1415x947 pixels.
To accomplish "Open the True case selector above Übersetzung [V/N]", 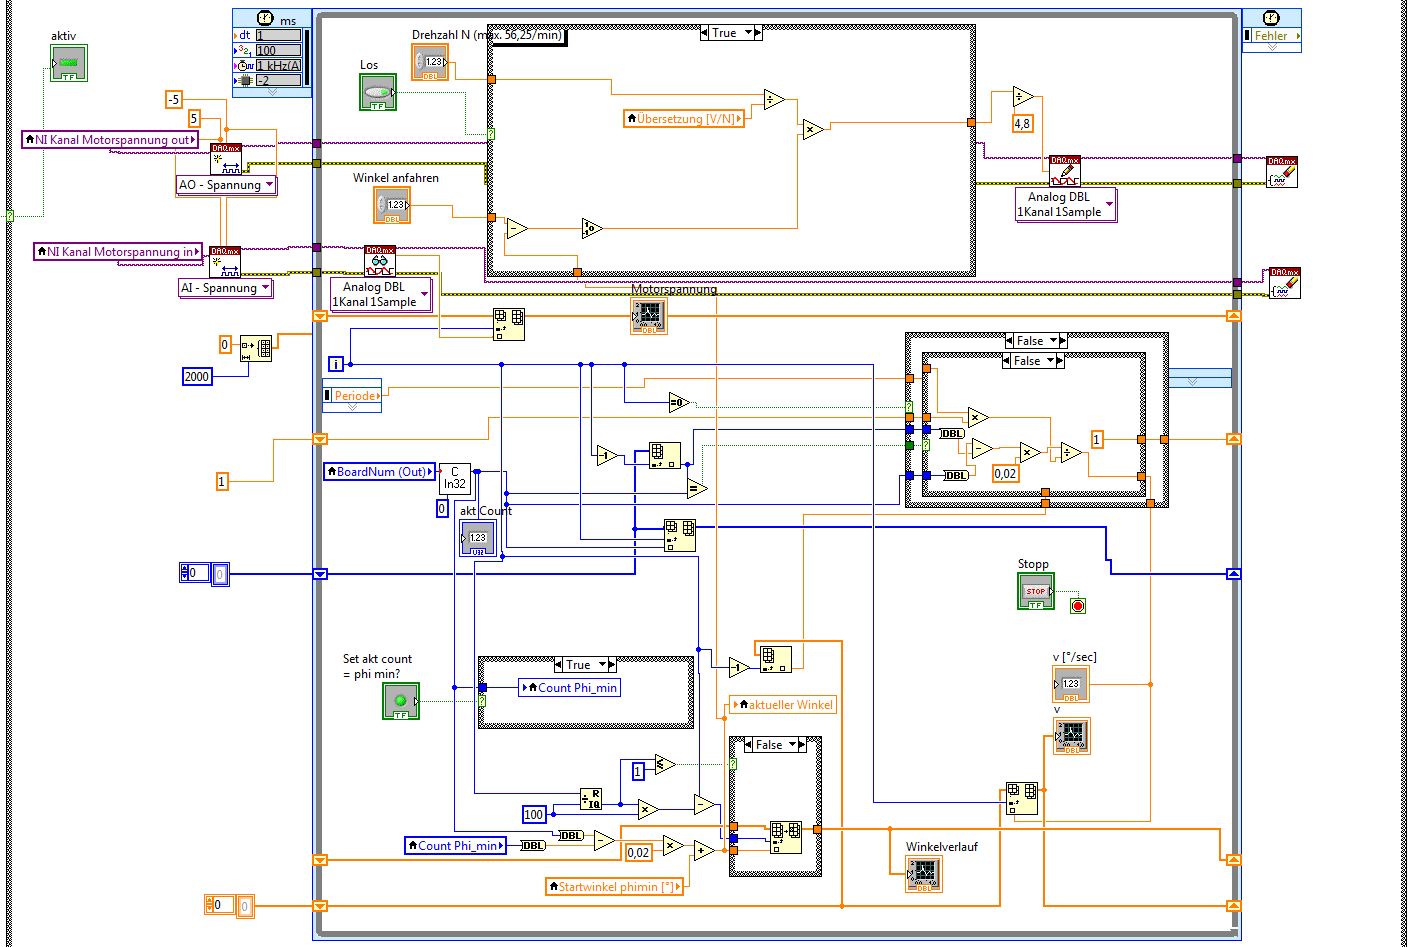I will click(730, 33).
